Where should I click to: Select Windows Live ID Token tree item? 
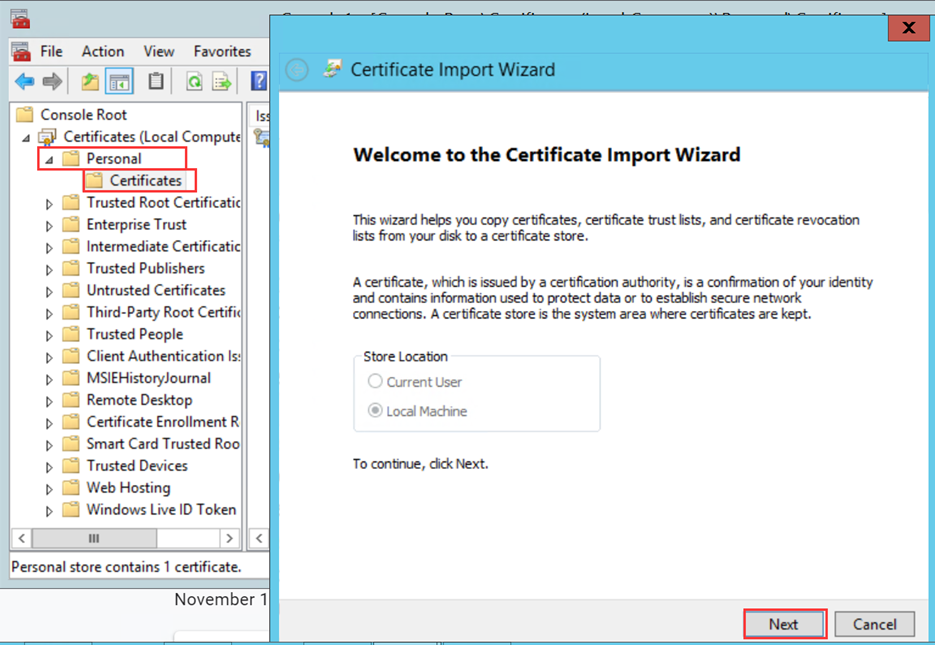(161, 510)
